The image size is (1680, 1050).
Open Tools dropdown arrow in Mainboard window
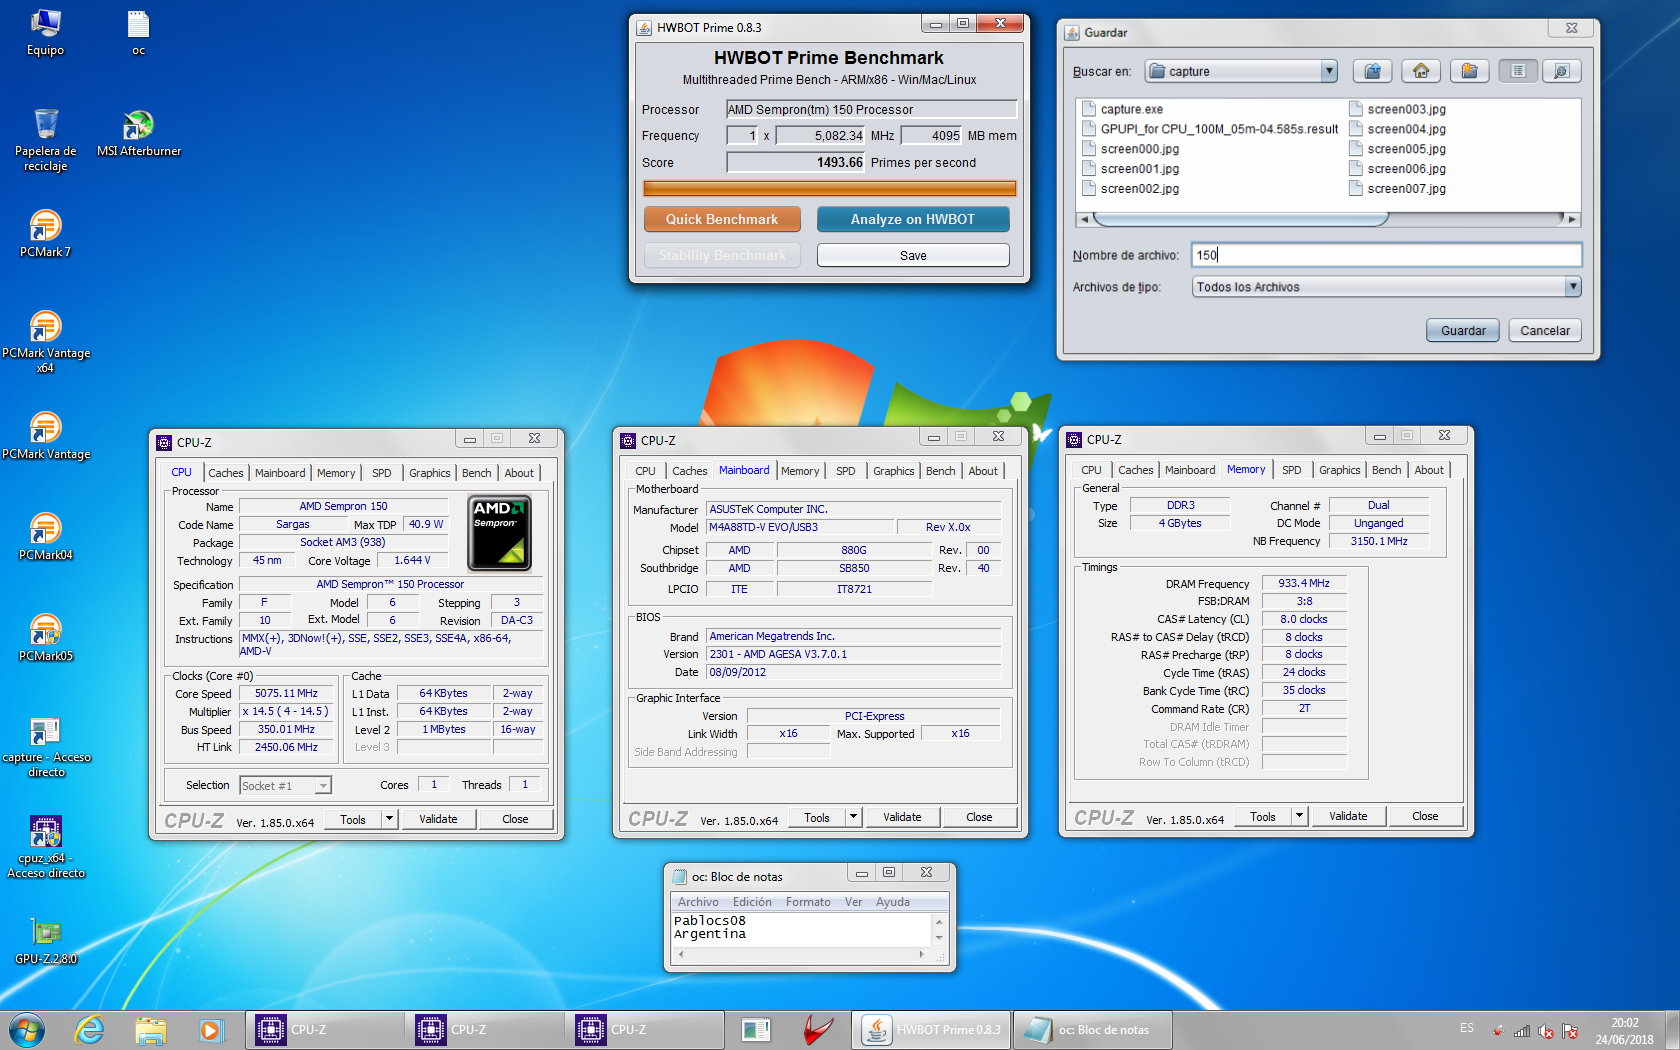853,817
